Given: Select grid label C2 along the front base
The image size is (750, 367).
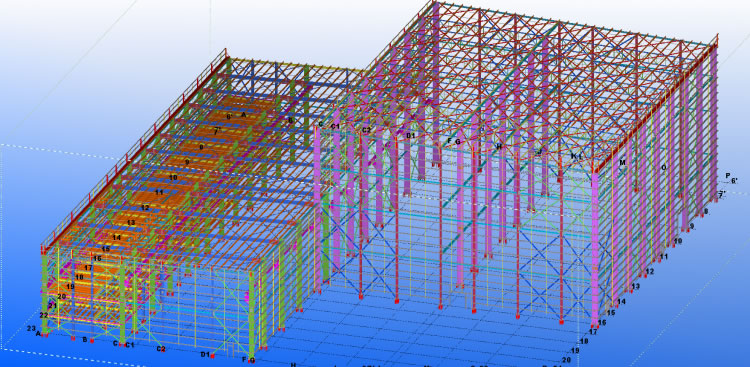Looking at the screenshot, I should tap(161, 349).
